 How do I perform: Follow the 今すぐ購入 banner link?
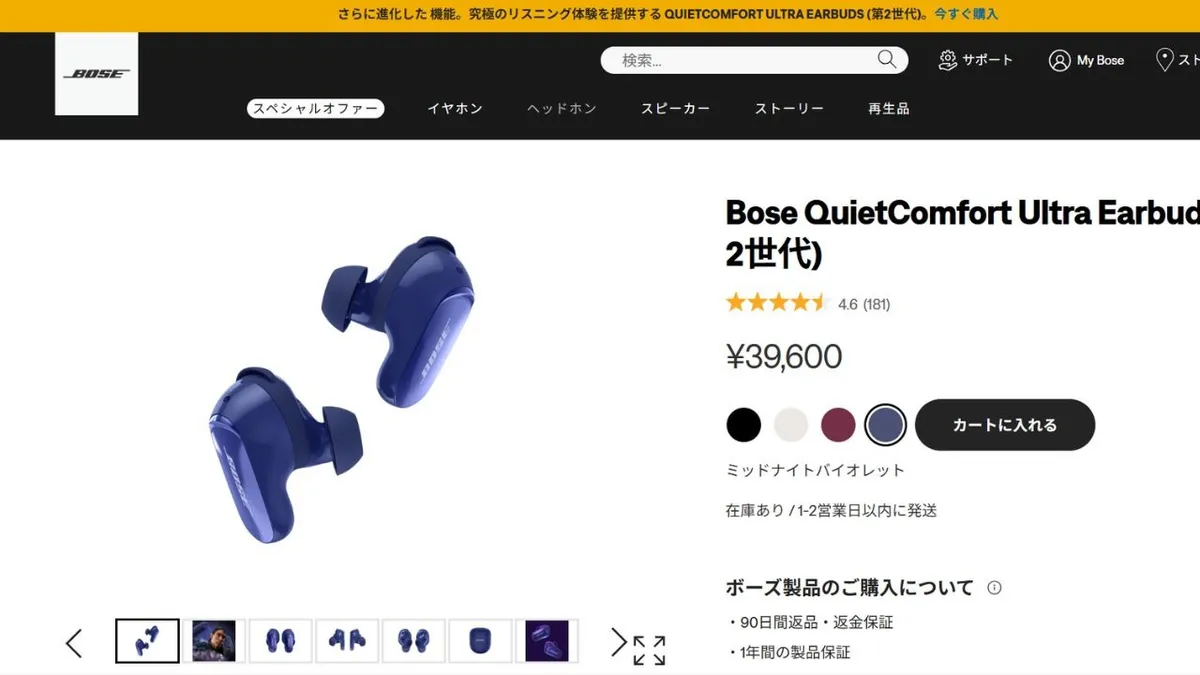tap(966, 14)
